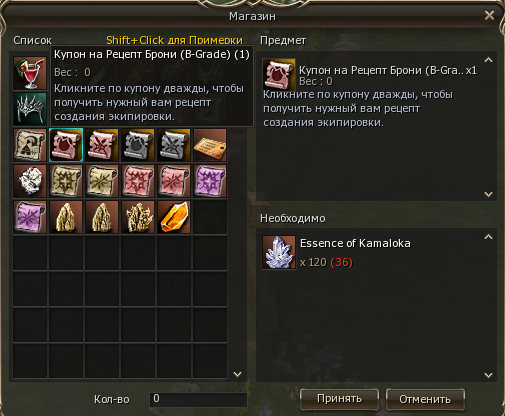Click the item description panel down arrow

[x=488, y=194]
